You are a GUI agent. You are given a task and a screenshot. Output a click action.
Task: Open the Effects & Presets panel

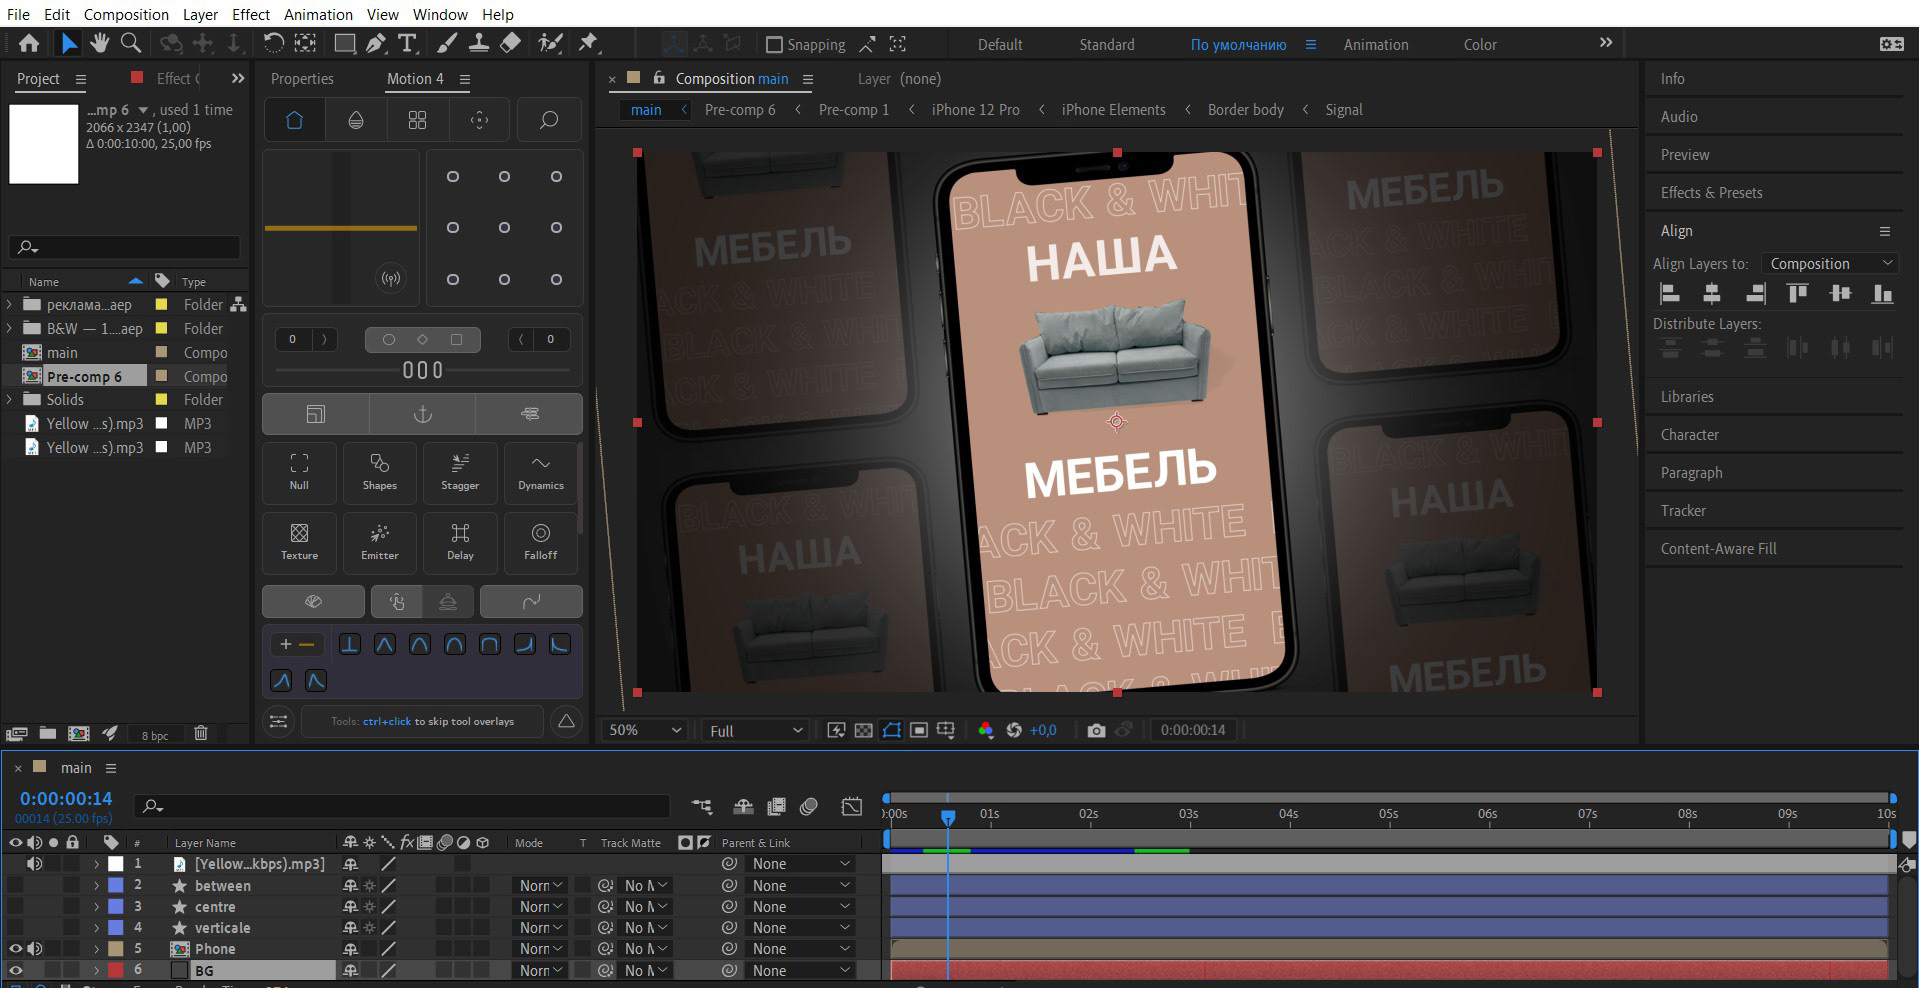pyautogui.click(x=1711, y=193)
